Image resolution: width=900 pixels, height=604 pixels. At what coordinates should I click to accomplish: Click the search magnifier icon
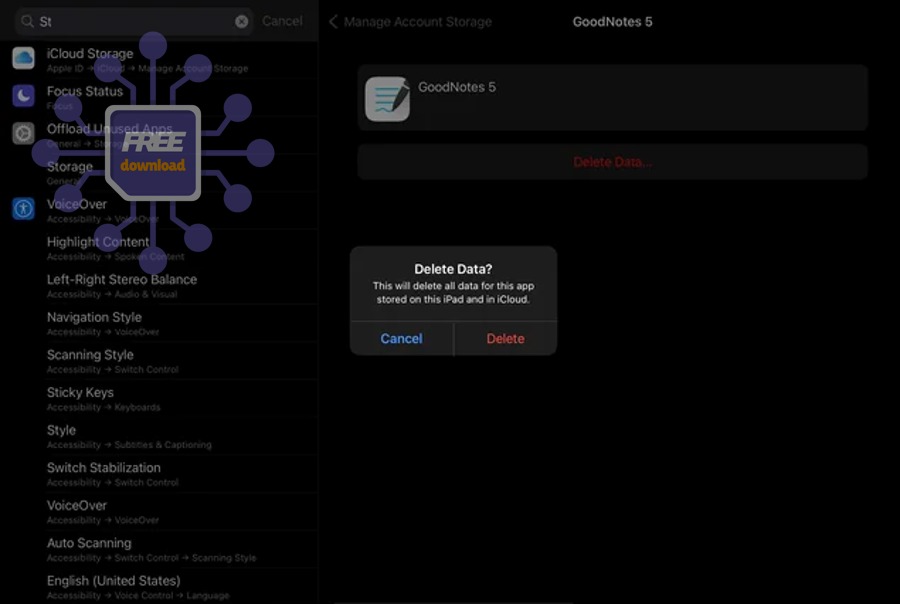coord(27,22)
